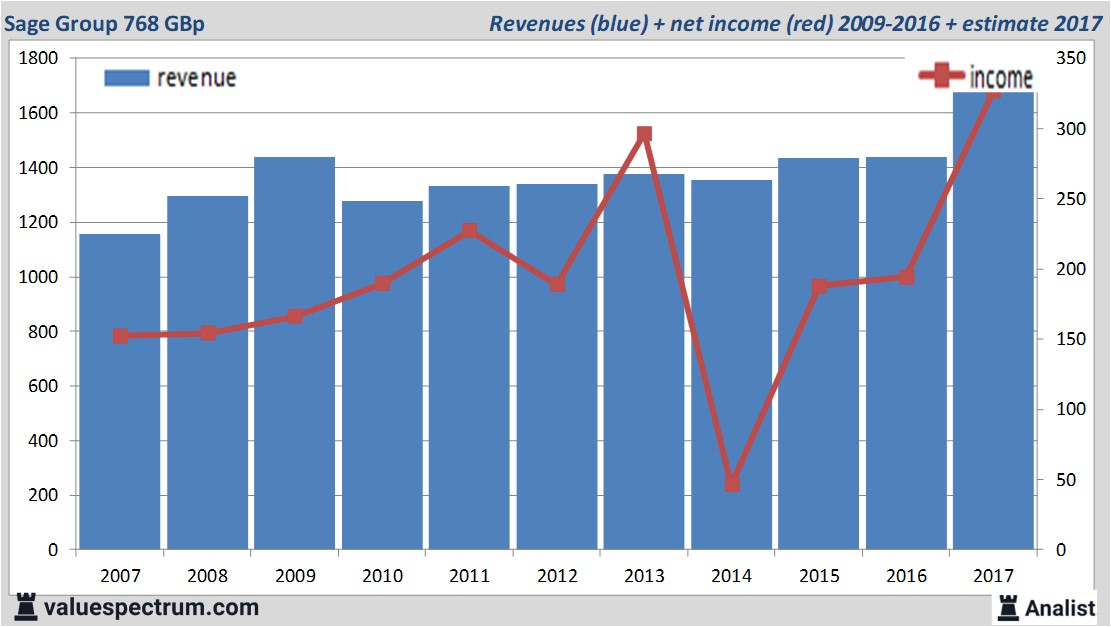Click the 1400 revenue axis value

(x=38, y=168)
